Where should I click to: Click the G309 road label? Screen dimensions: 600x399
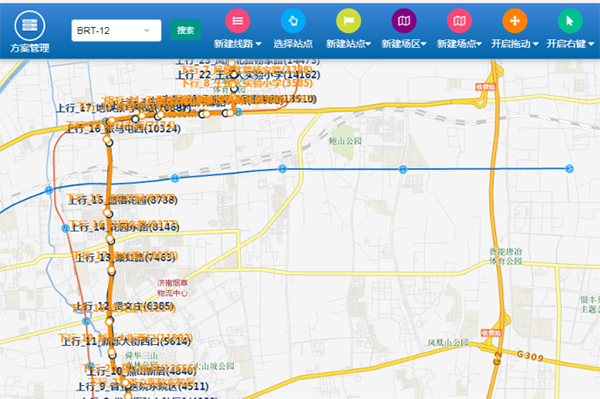(x=530, y=356)
